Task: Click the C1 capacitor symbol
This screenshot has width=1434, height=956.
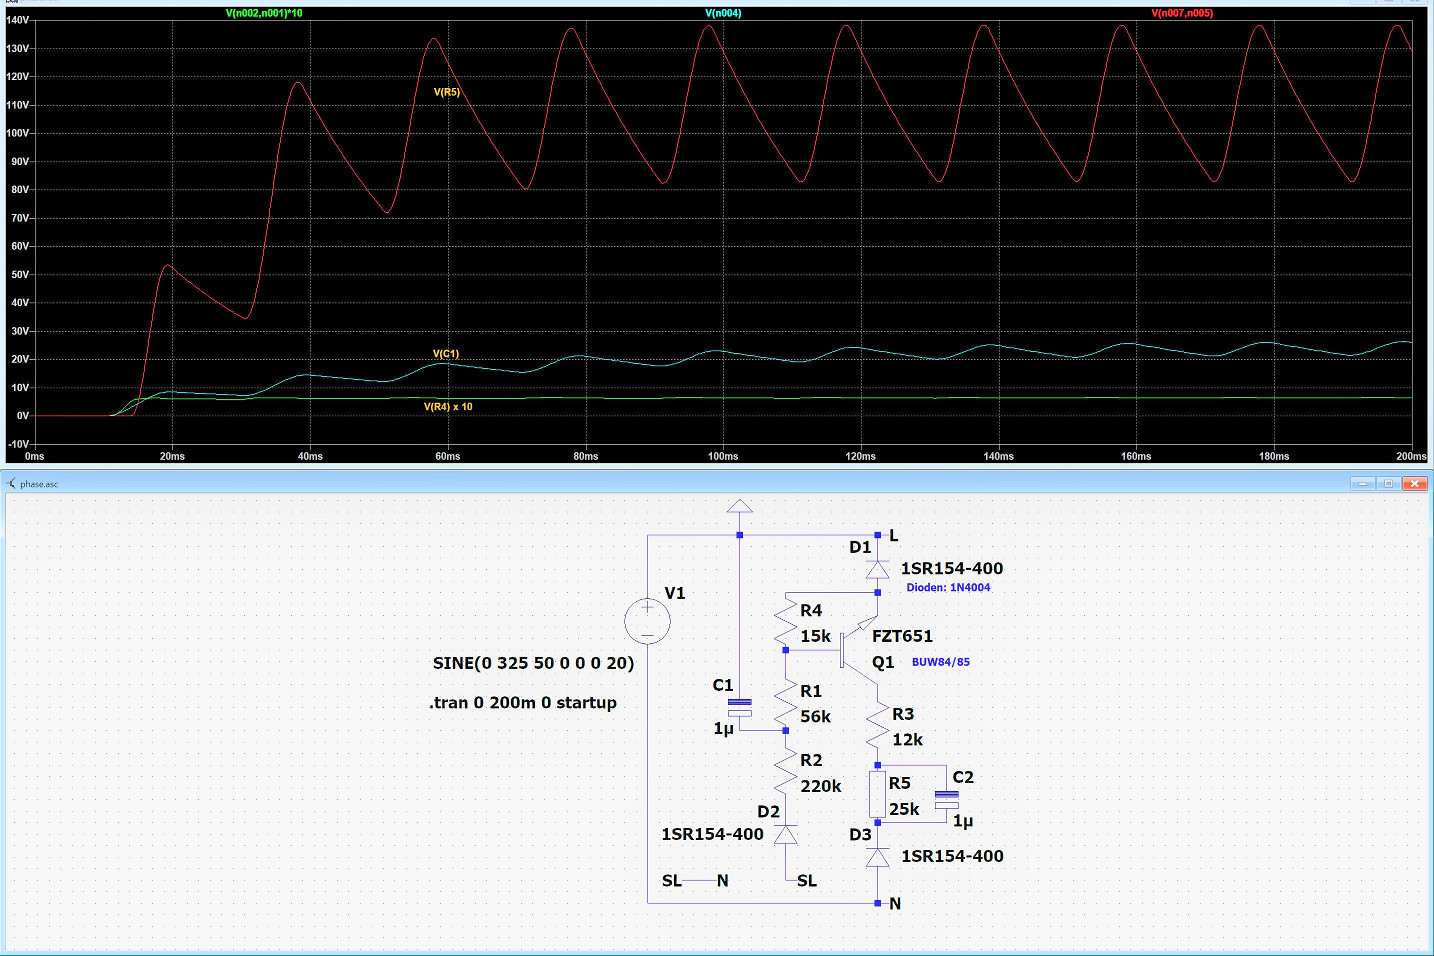Action: 739,707
